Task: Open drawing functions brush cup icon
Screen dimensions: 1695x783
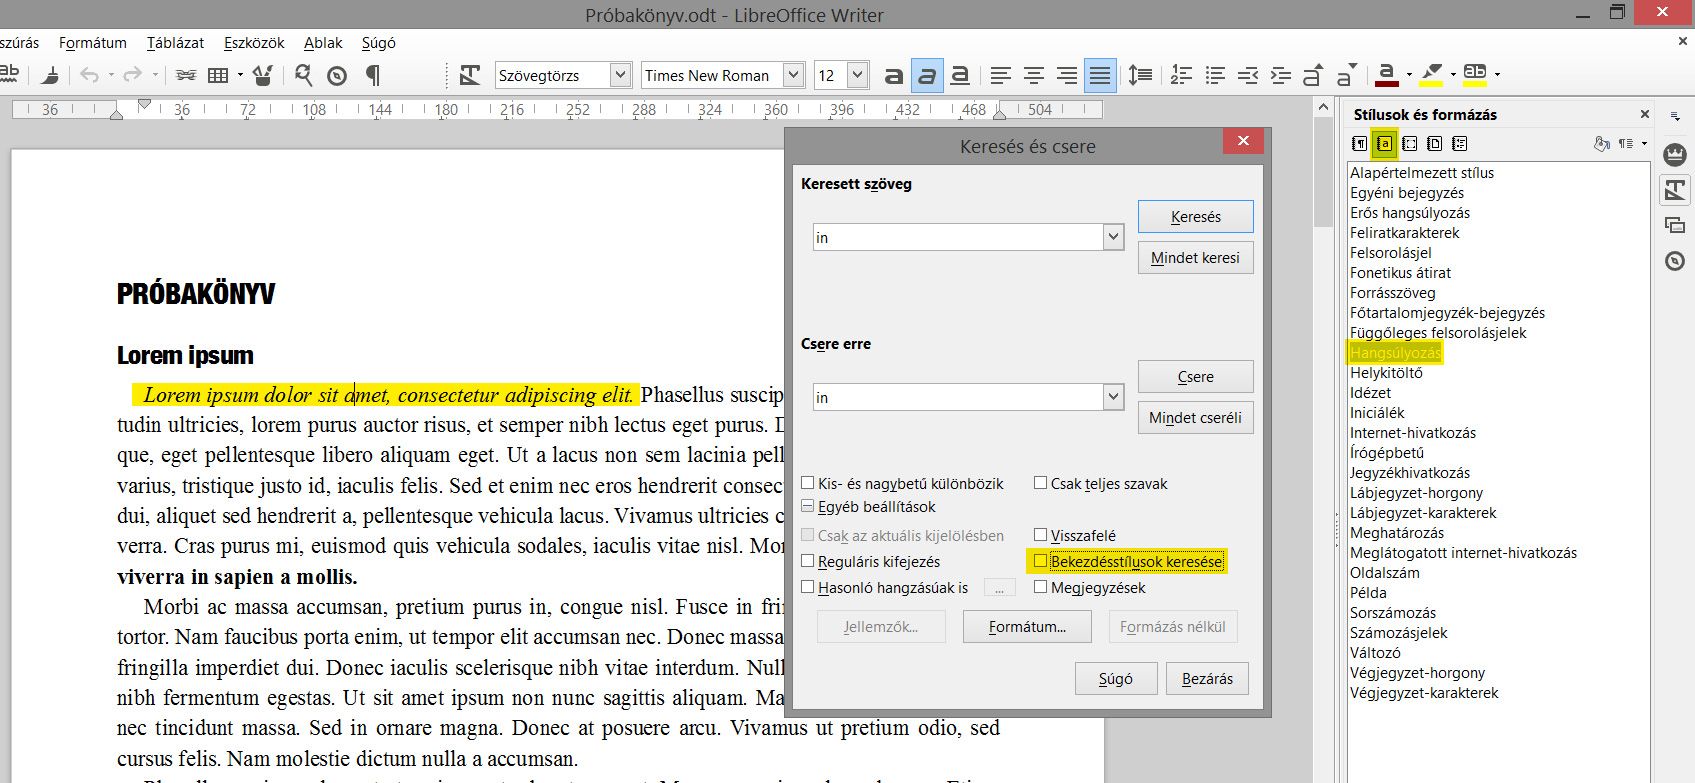Action: click(263, 75)
